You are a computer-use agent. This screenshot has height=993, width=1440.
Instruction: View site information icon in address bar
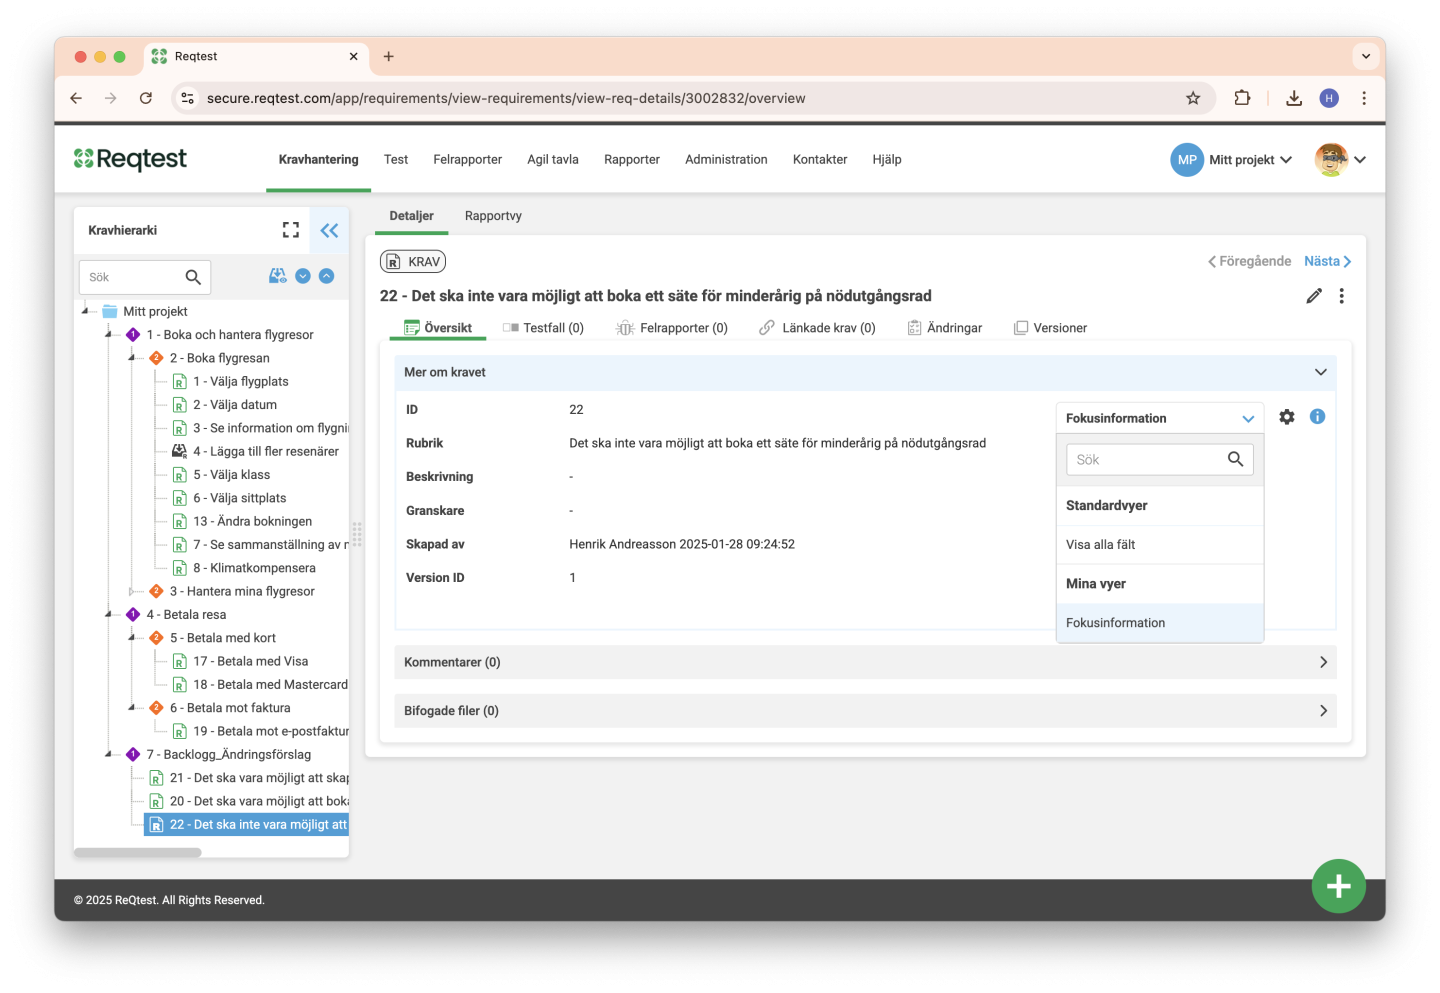point(187,98)
